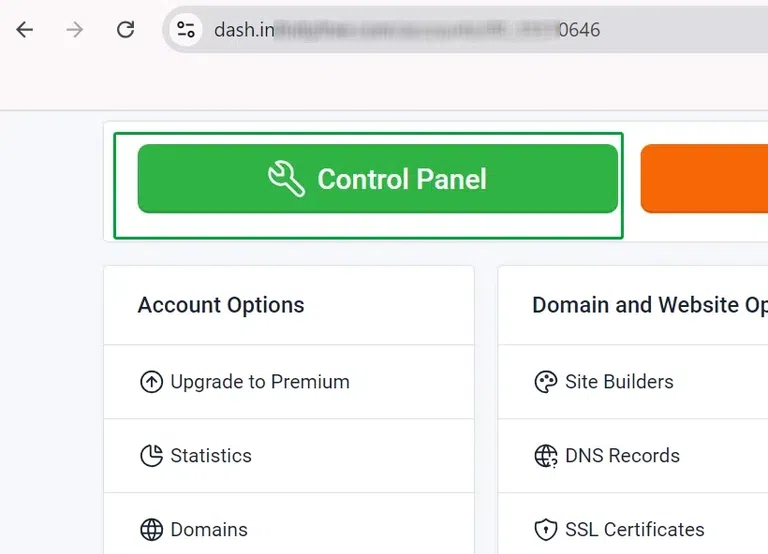Click the Statistics pie chart icon

(151, 456)
